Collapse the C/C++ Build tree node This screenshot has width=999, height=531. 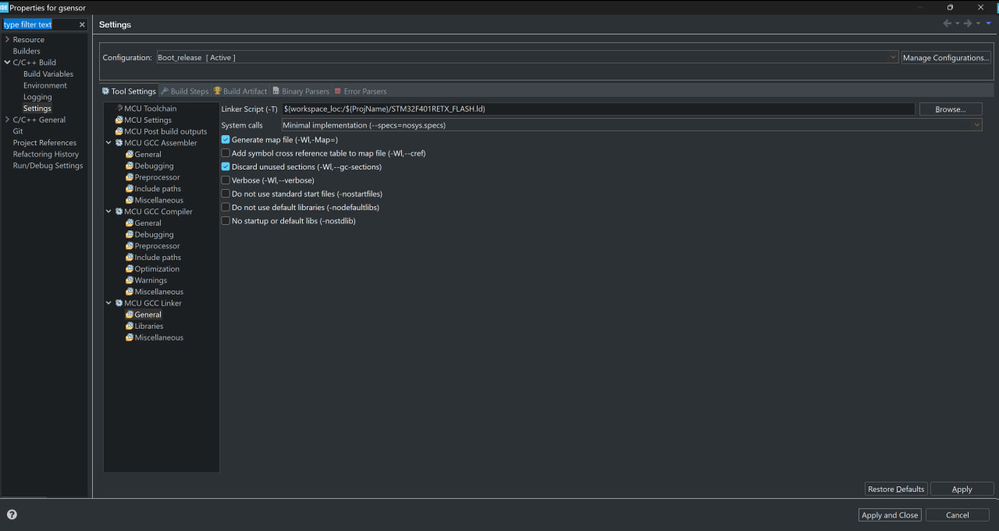(7, 62)
